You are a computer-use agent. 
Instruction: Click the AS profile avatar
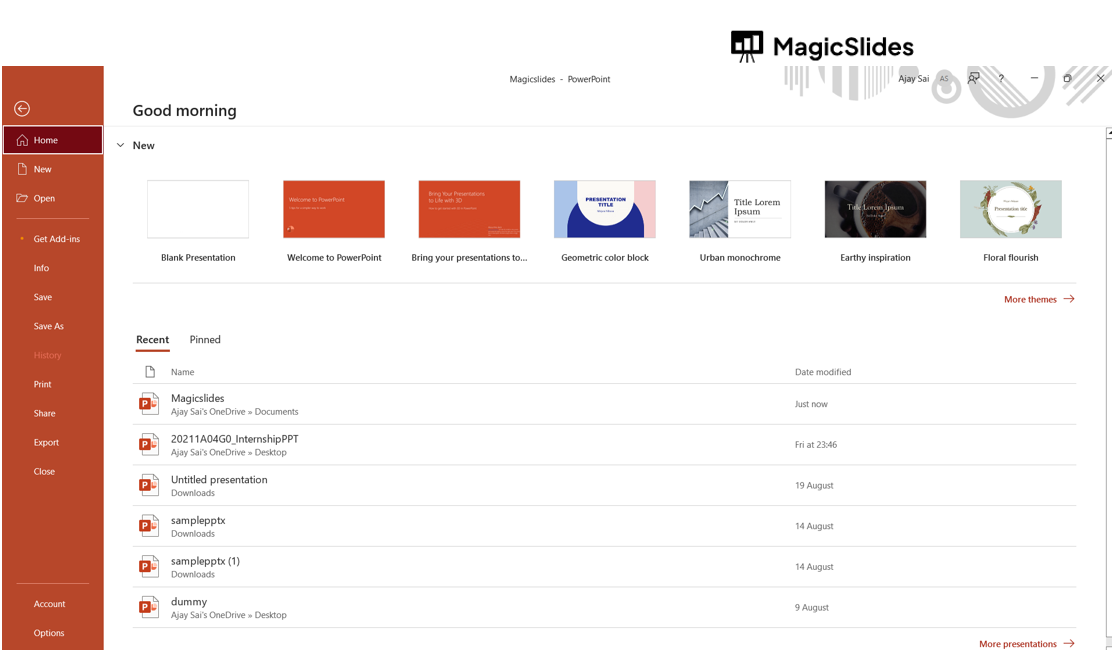click(944, 79)
